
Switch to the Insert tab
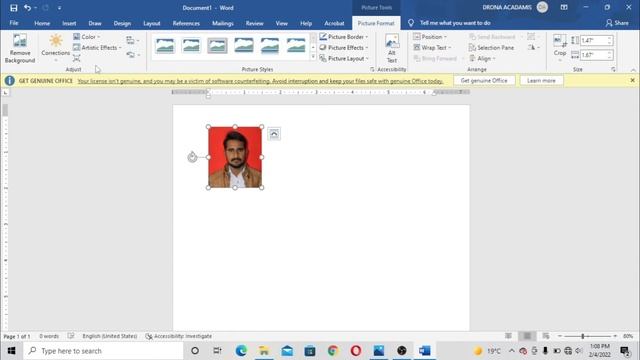point(69,23)
